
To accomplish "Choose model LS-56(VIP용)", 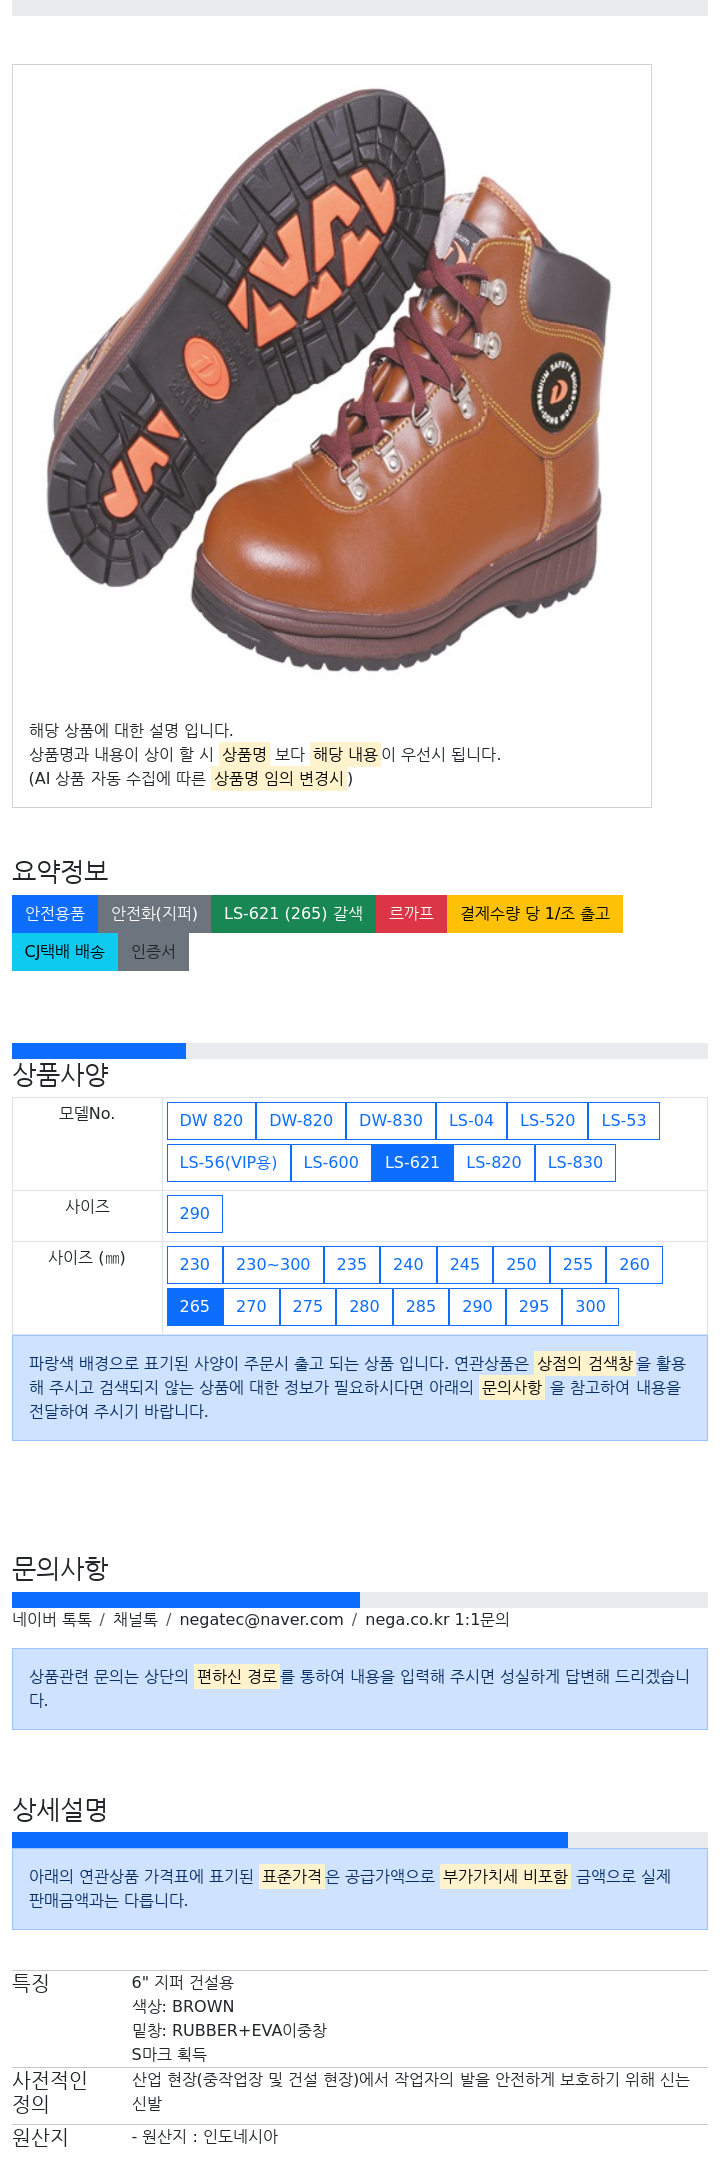I will [x=229, y=1162].
